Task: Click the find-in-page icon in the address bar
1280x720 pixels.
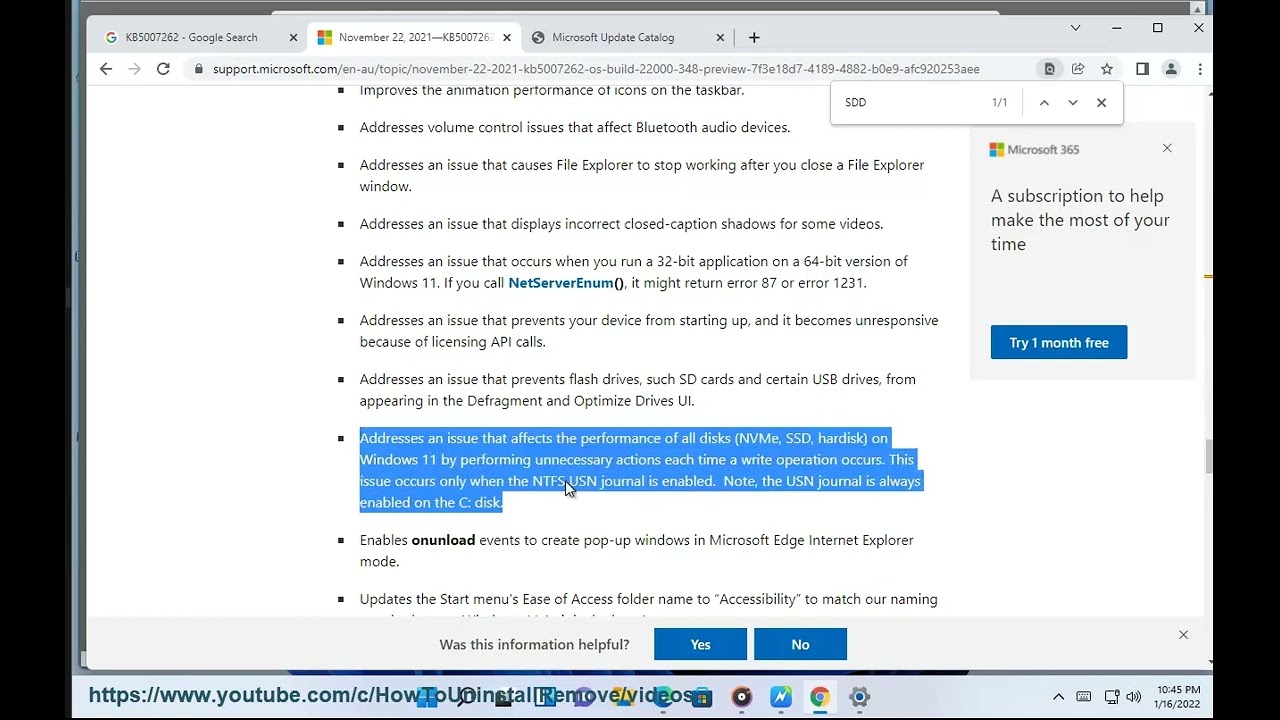Action: [1049, 69]
